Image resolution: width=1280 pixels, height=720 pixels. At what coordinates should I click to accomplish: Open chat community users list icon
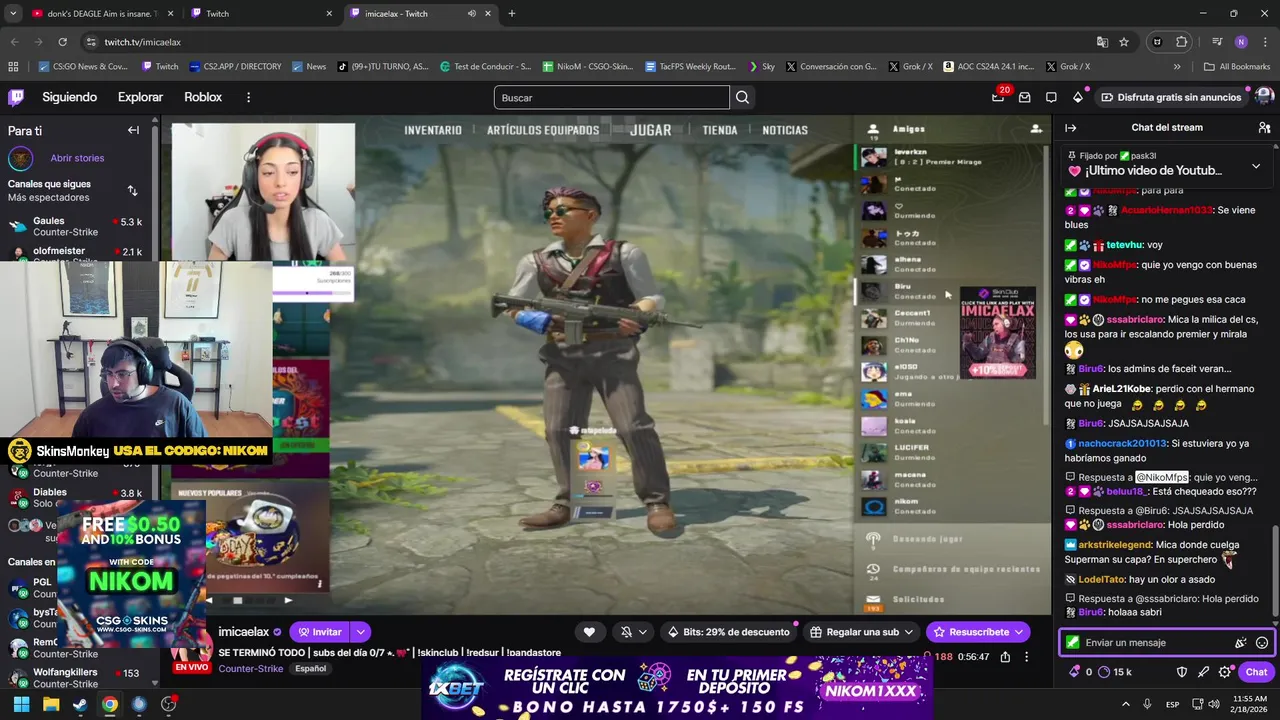coord(1264,128)
